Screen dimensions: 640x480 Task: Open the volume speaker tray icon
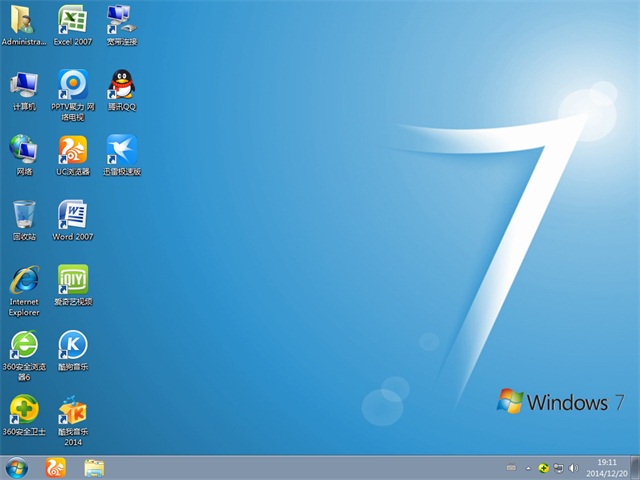click(x=573, y=468)
